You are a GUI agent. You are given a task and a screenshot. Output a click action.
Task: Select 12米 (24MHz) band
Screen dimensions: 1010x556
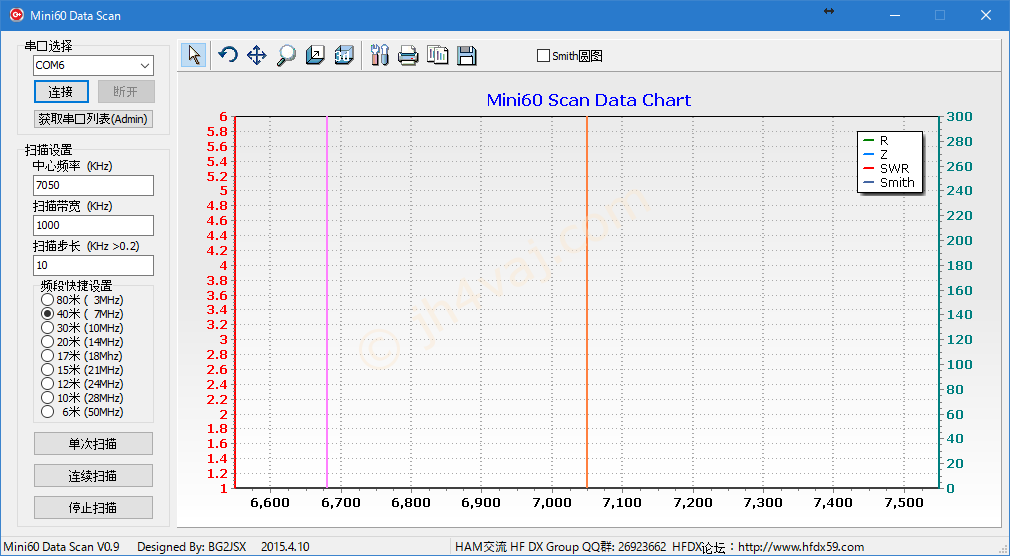(47, 384)
